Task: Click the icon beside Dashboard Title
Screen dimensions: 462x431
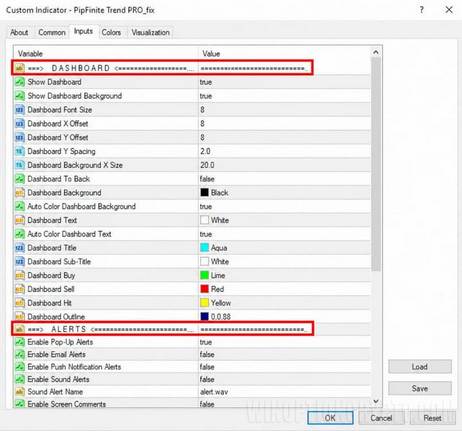Action: [x=20, y=248]
